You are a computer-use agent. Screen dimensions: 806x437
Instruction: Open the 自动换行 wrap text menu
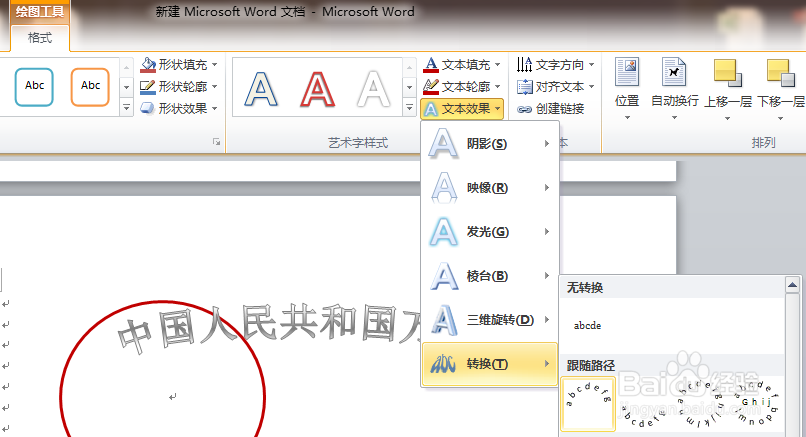tap(674, 89)
